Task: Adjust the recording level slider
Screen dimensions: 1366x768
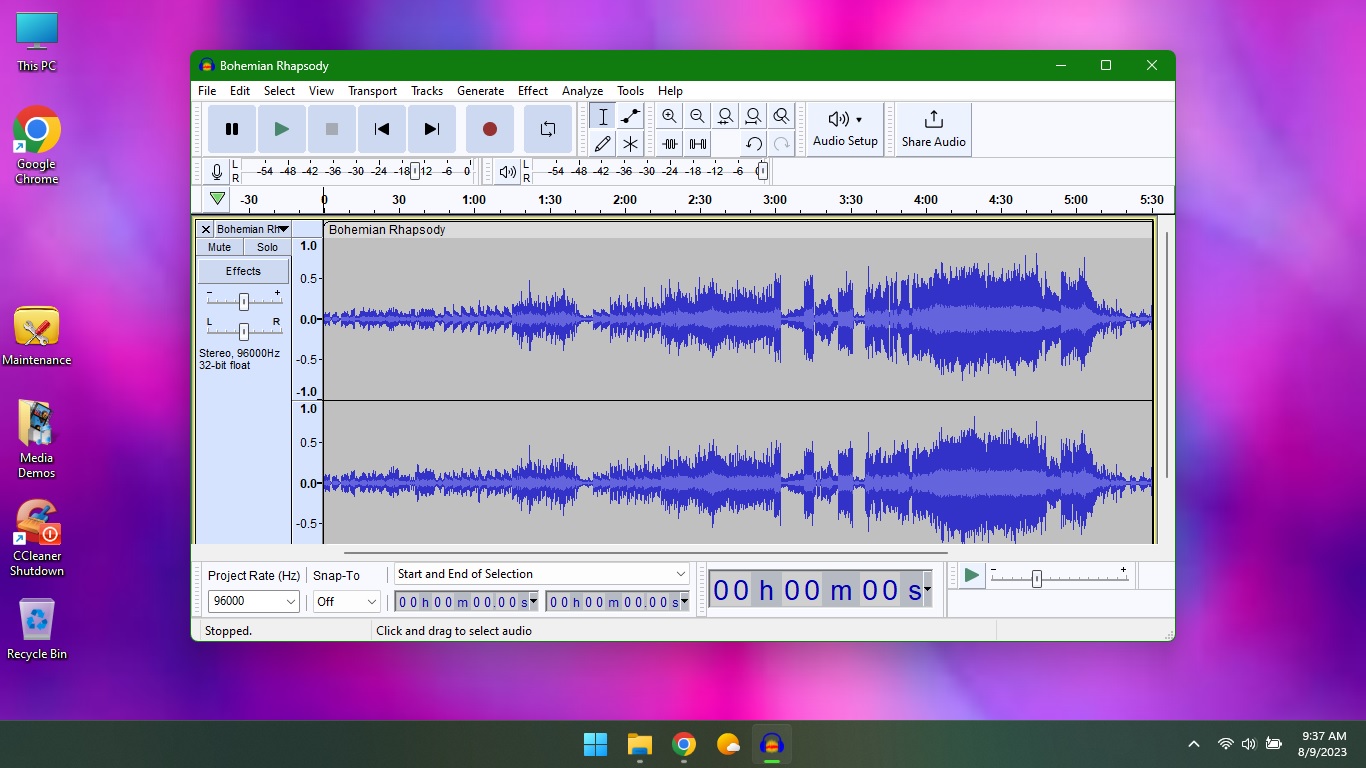Action: point(414,171)
